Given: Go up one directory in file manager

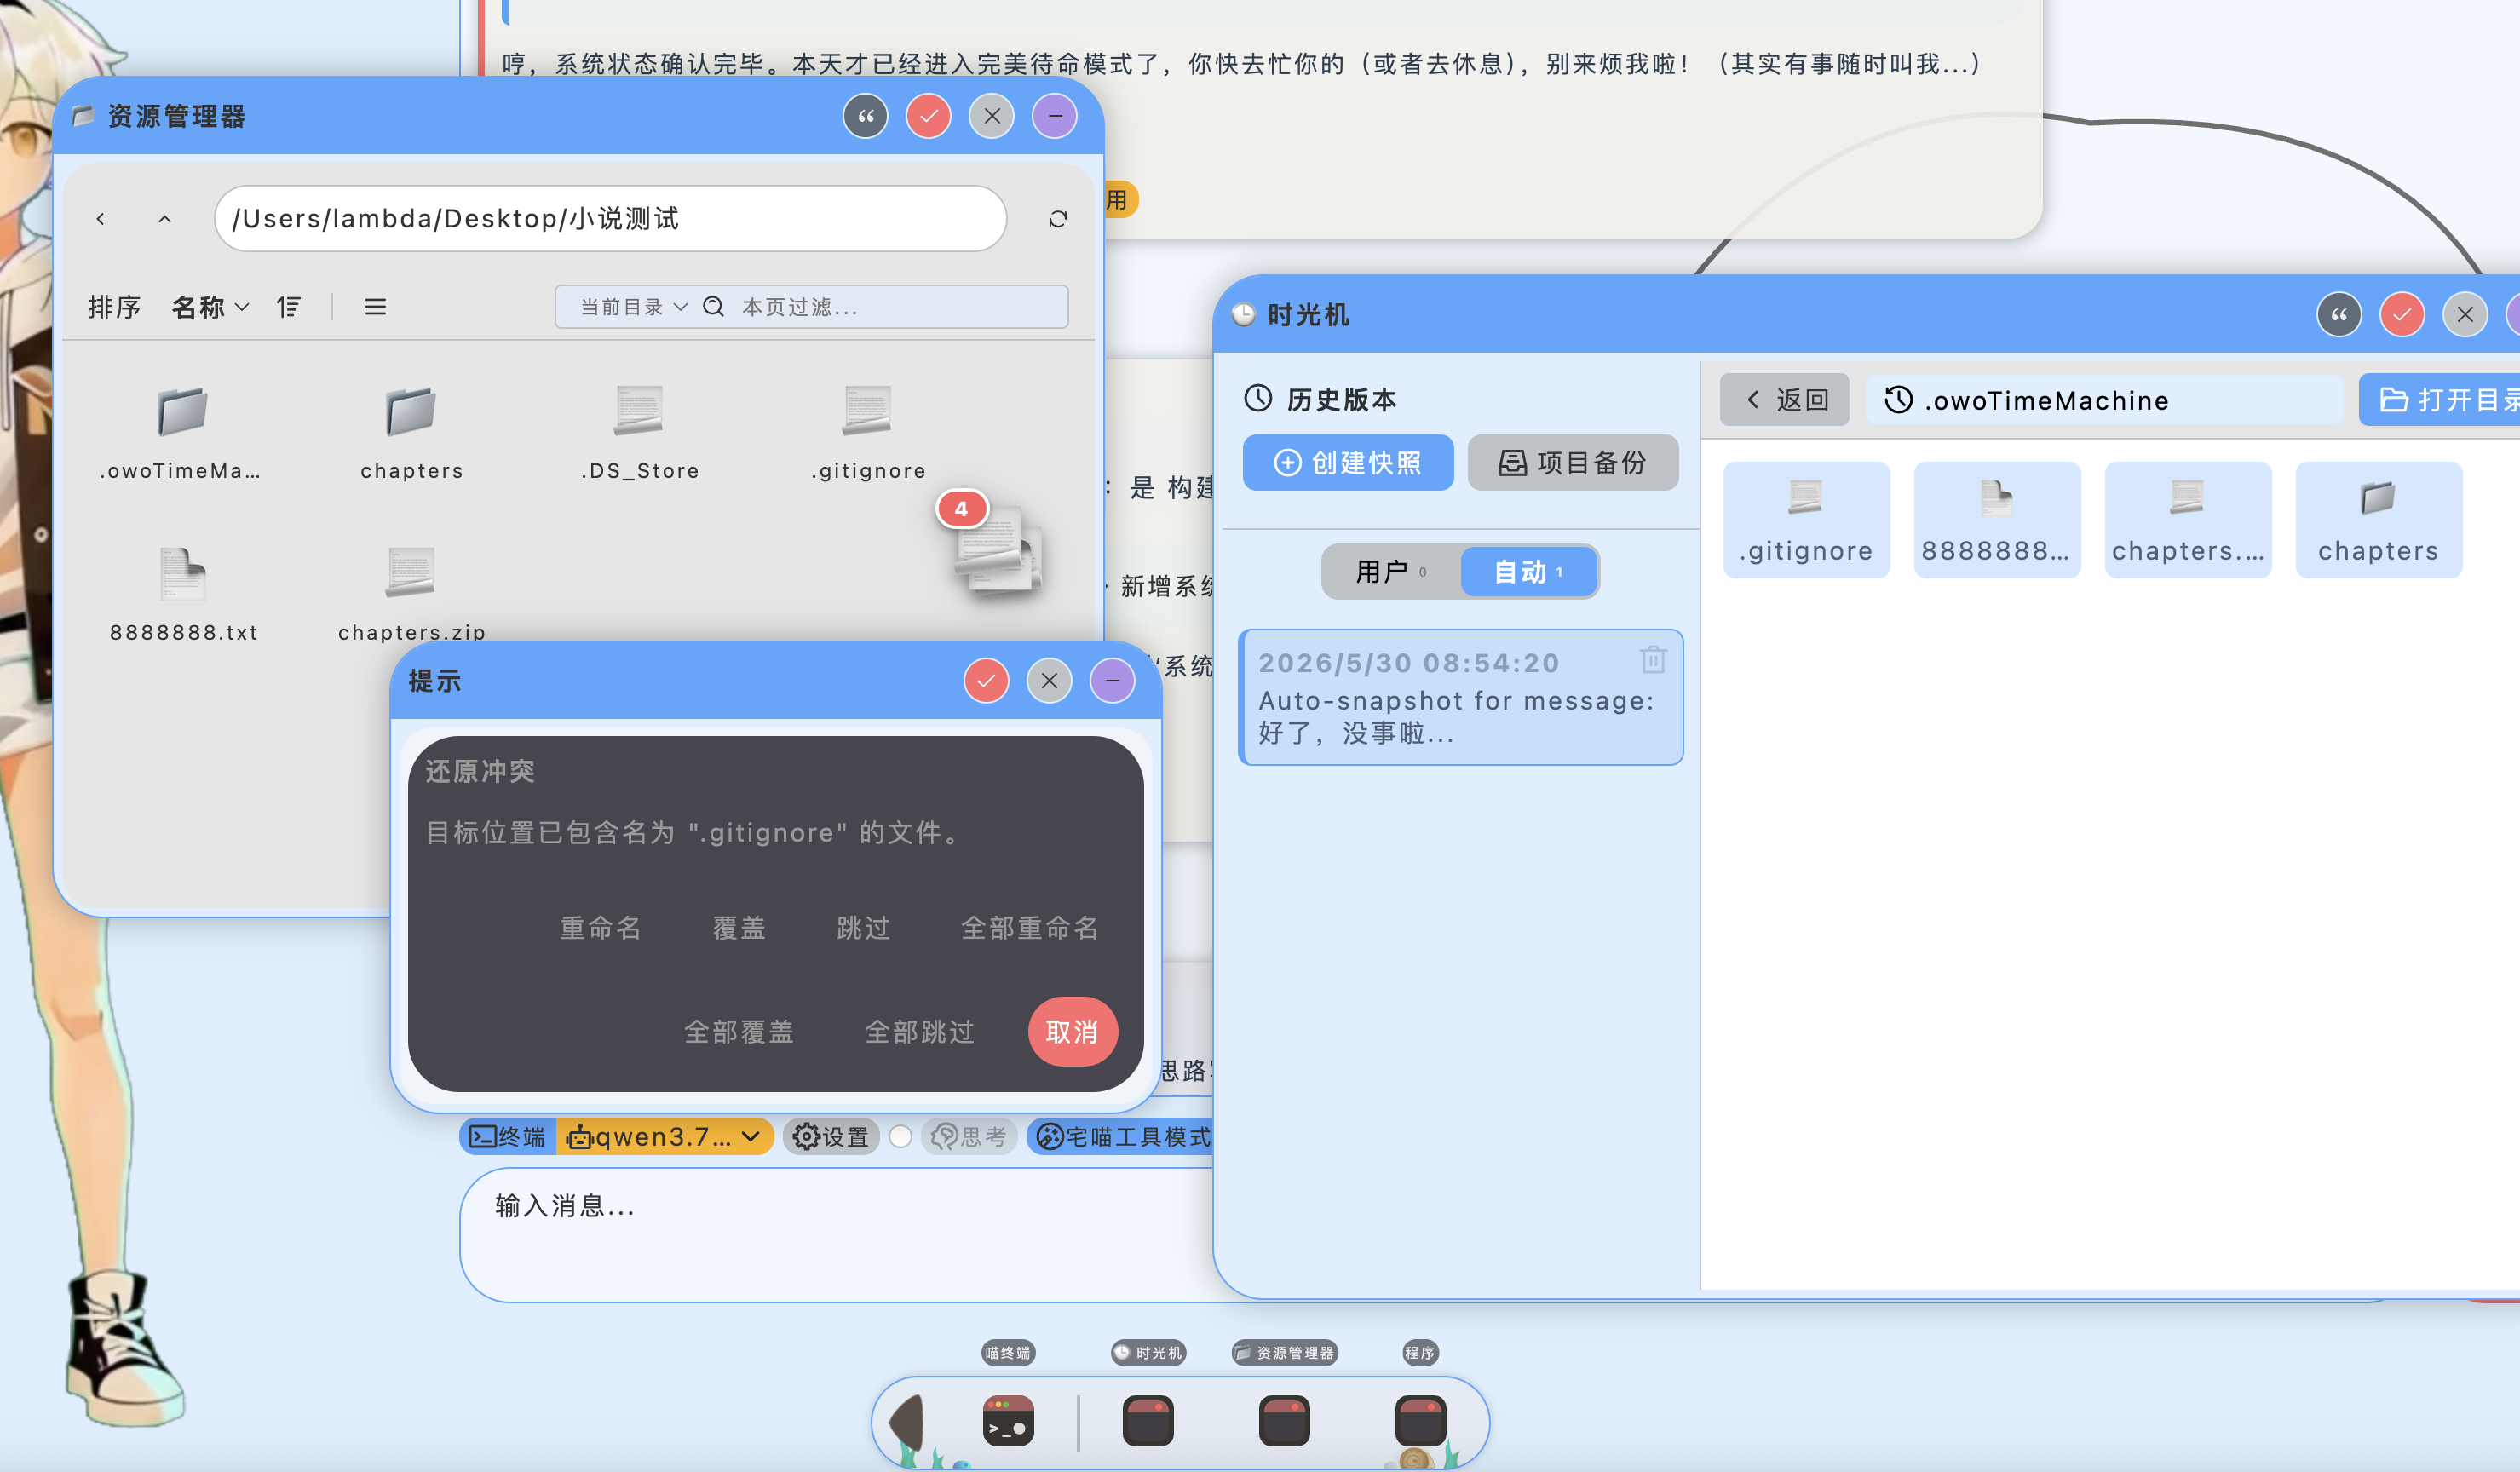Looking at the screenshot, I should [x=165, y=219].
